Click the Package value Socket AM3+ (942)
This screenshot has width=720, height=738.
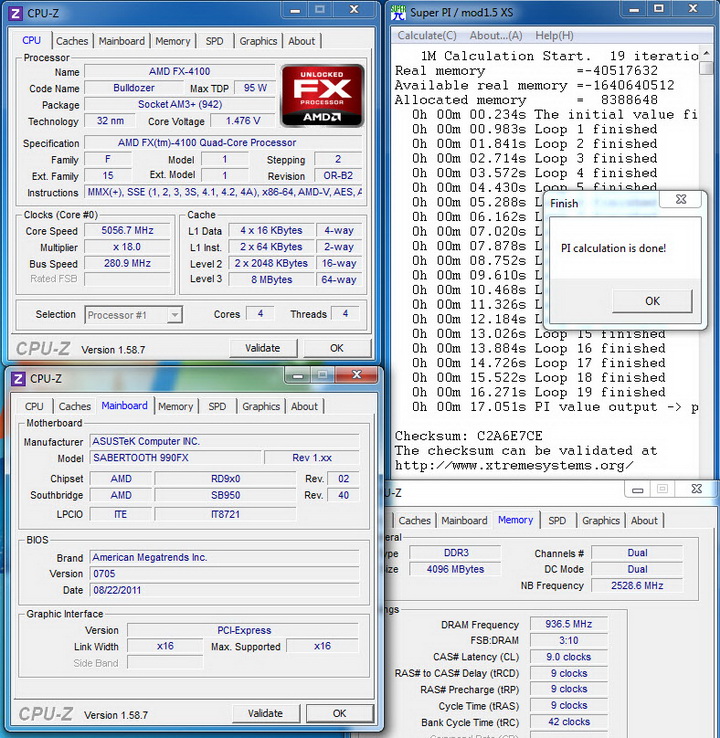(x=179, y=104)
